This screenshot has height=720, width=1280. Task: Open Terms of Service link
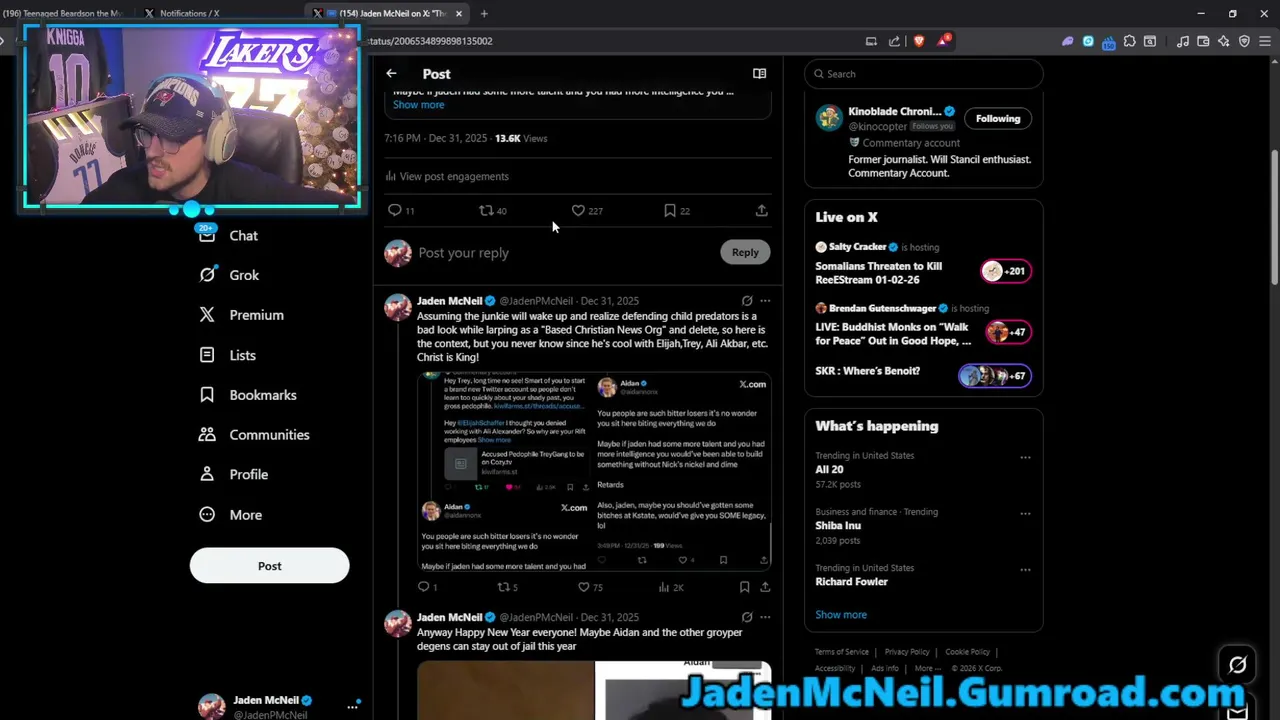click(842, 652)
